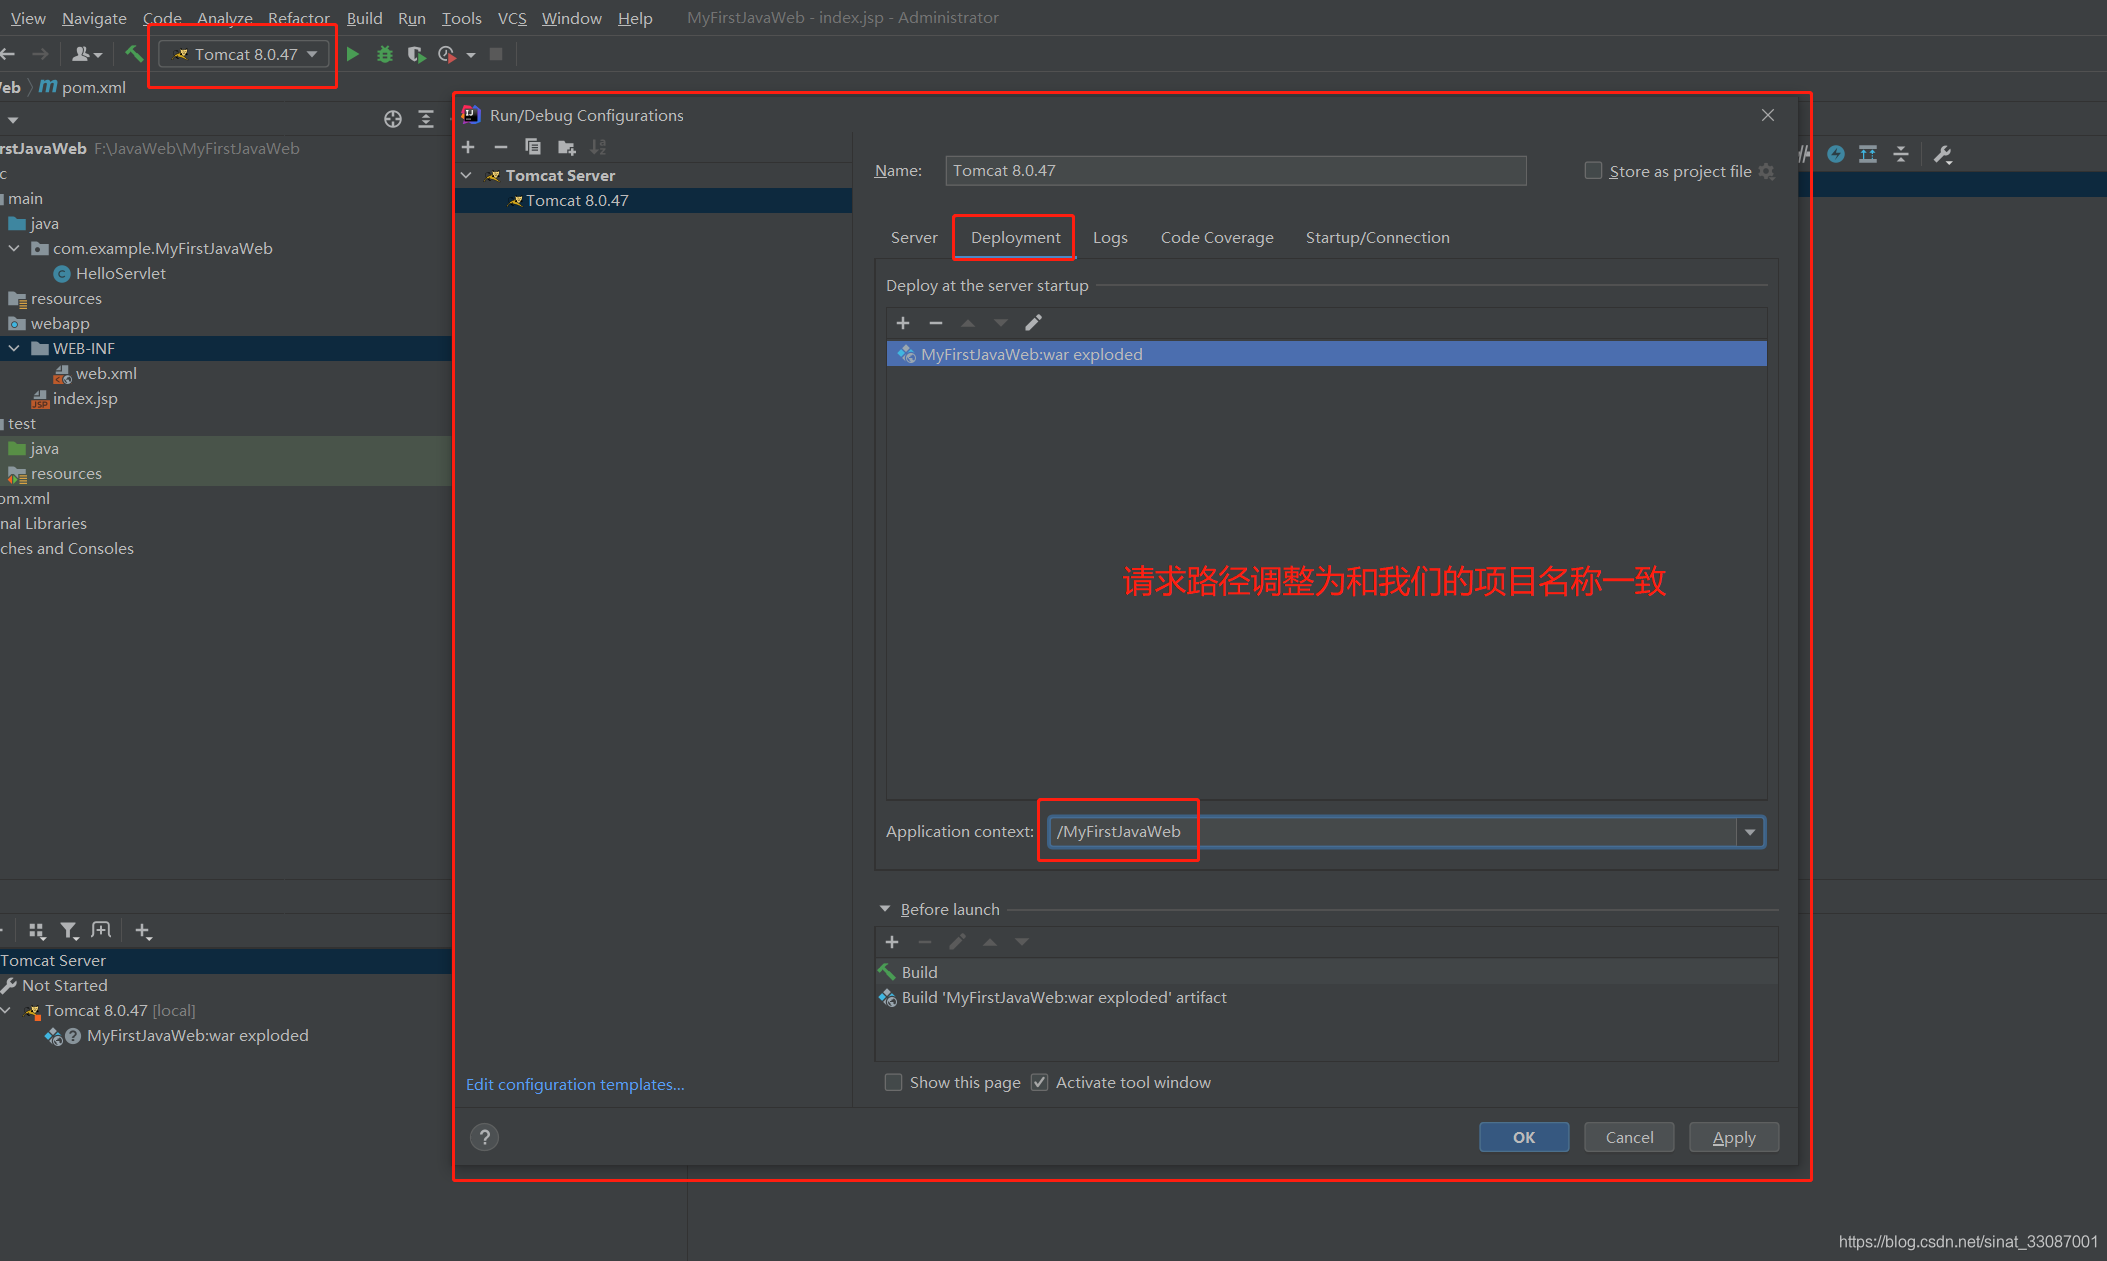The image size is (2107, 1261).
Task: Click OK to confirm configuration
Action: pyautogui.click(x=1524, y=1137)
